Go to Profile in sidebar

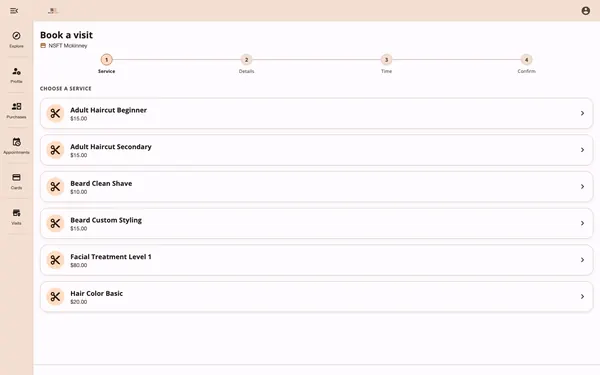click(16, 75)
